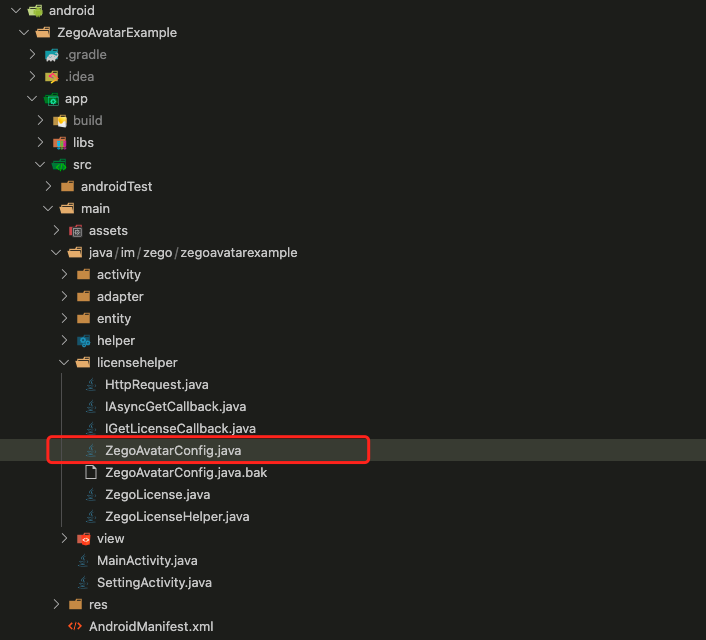Click the Java icon beside HttpRequest.java

pyautogui.click(x=91, y=385)
